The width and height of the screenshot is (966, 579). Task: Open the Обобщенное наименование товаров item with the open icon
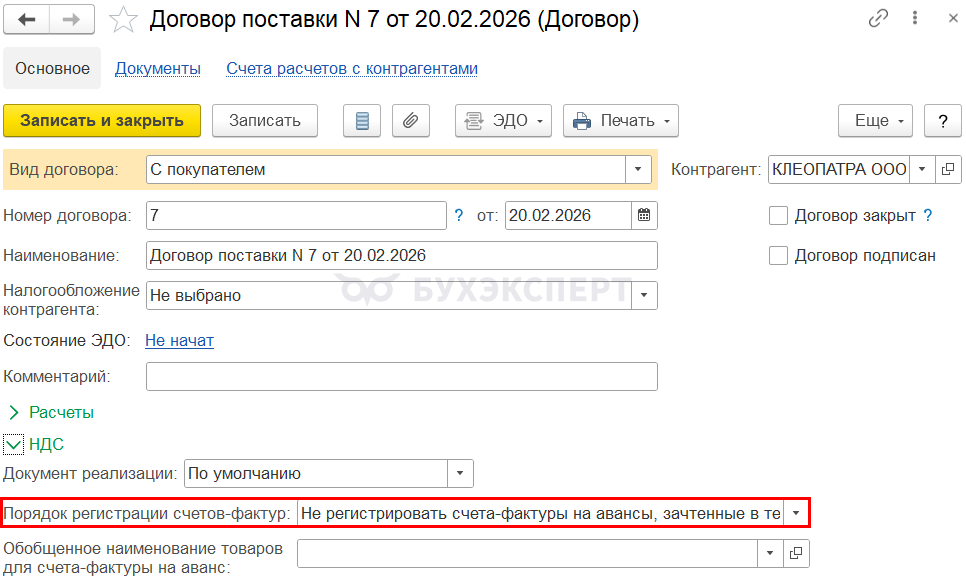tap(796, 553)
